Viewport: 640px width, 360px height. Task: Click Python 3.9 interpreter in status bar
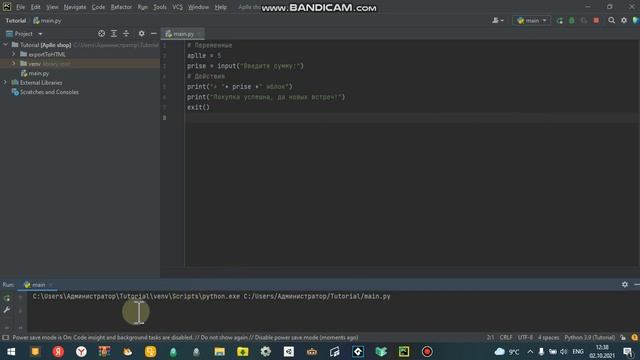(589, 338)
